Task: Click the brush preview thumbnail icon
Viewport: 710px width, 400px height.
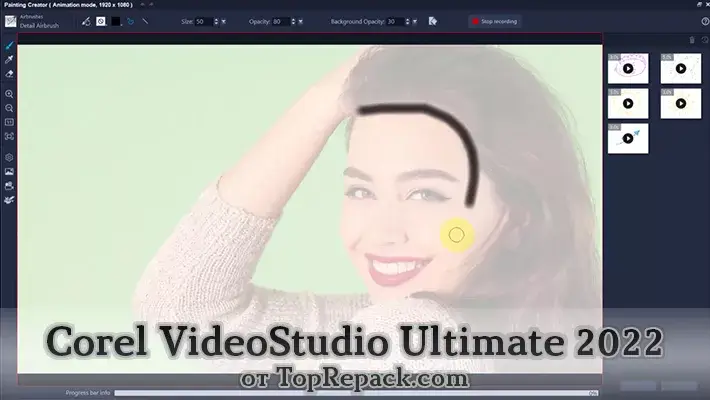Action: tap(10, 21)
